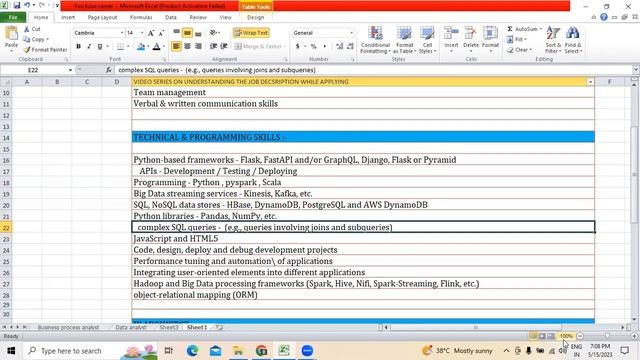This screenshot has height=360, width=640.
Task: Open the AutoSum dropdown
Action: 541,29
